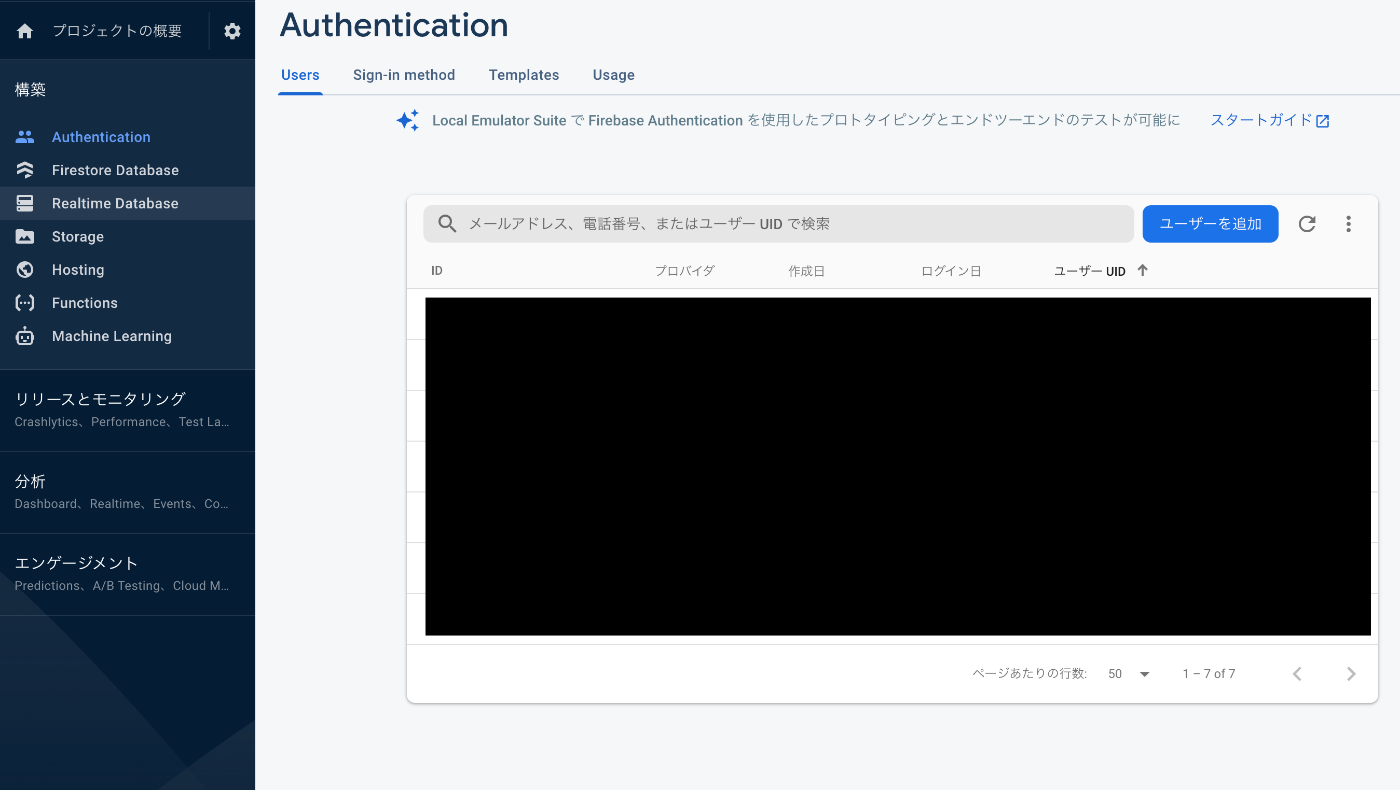Screen dimensions: 1400x790
Task: Expand 分析 section
Action: coord(127,492)
